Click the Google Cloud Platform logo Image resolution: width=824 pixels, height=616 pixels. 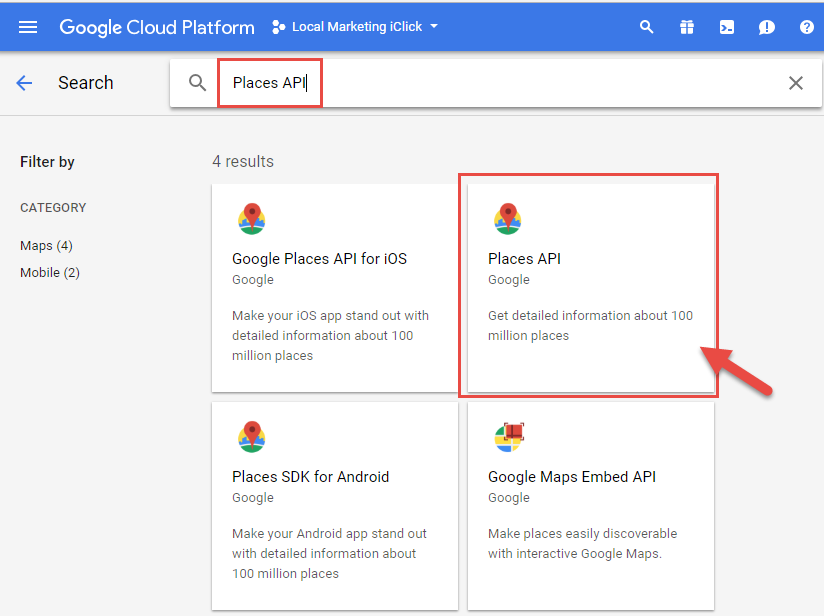tap(157, 27)
